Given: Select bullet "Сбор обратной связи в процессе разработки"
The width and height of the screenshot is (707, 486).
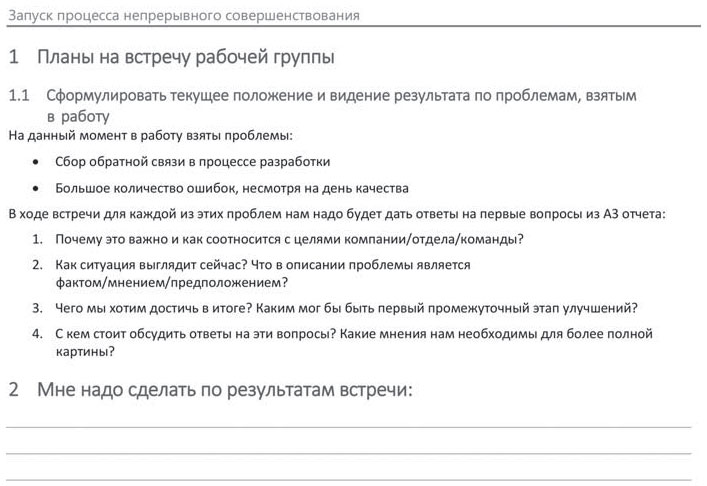Looking at the screenshot, I should (192, 161).
